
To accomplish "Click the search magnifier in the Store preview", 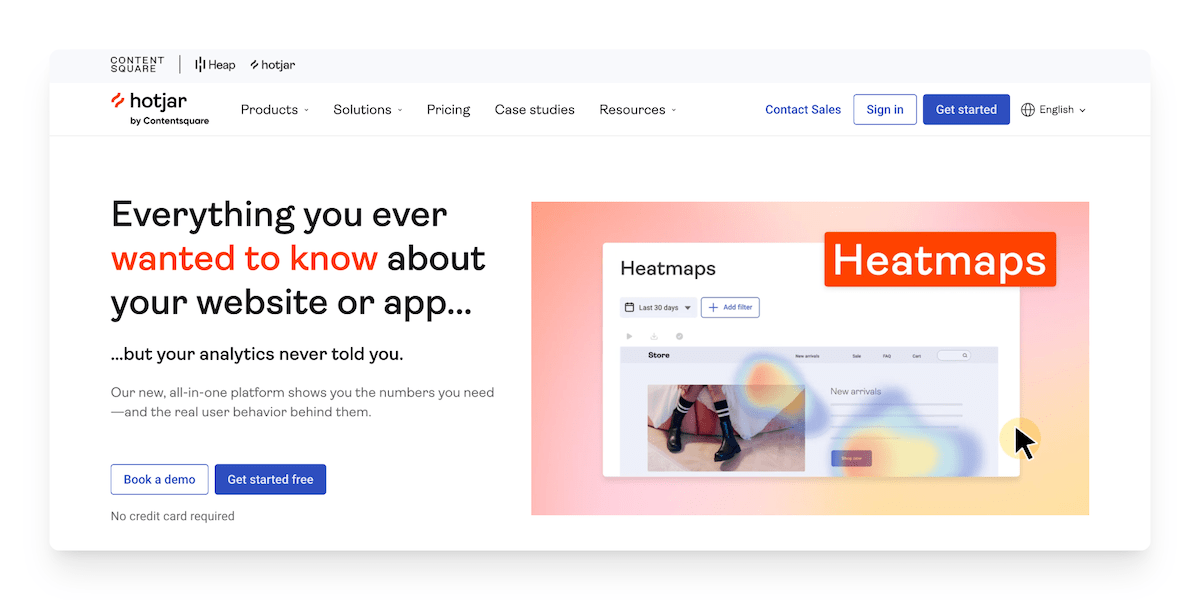I will (965, 355).
